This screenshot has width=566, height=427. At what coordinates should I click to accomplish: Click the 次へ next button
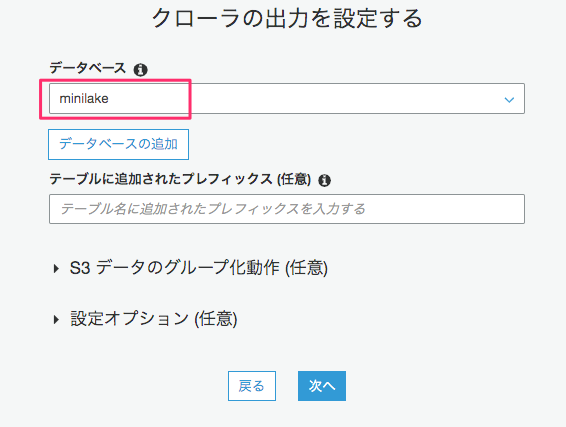point(322,386)
